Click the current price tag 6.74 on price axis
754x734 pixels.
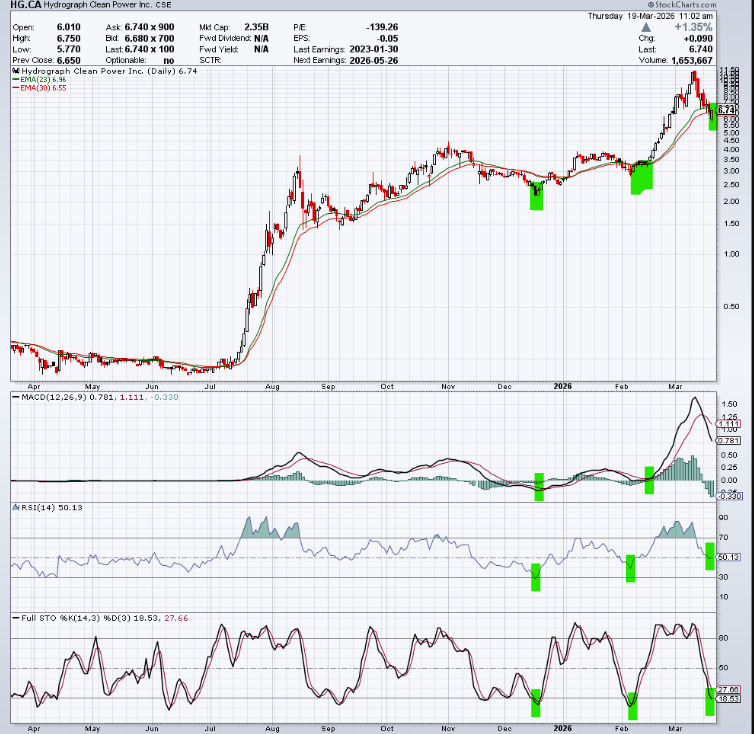(726, 111)
